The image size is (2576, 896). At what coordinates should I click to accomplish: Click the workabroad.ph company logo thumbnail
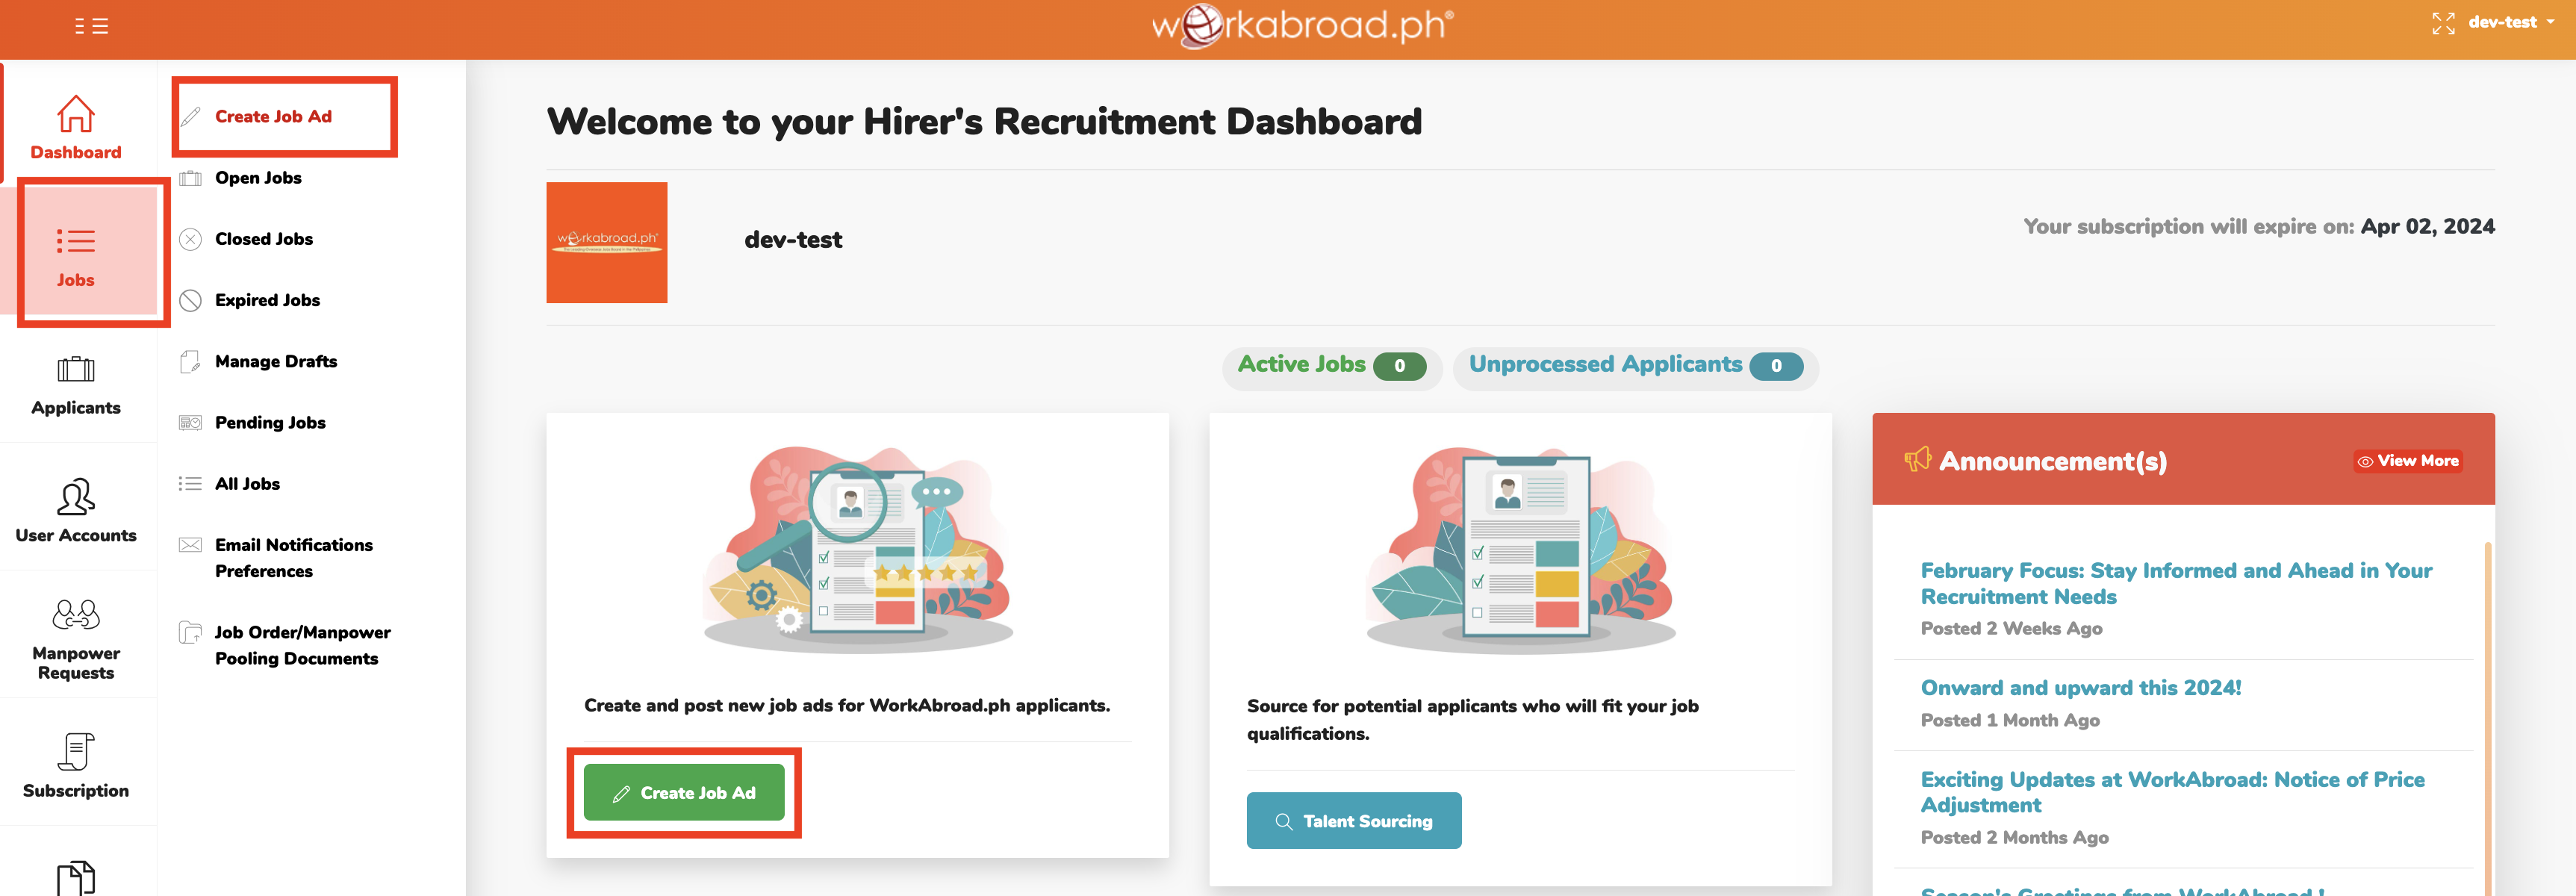point(606,242)
